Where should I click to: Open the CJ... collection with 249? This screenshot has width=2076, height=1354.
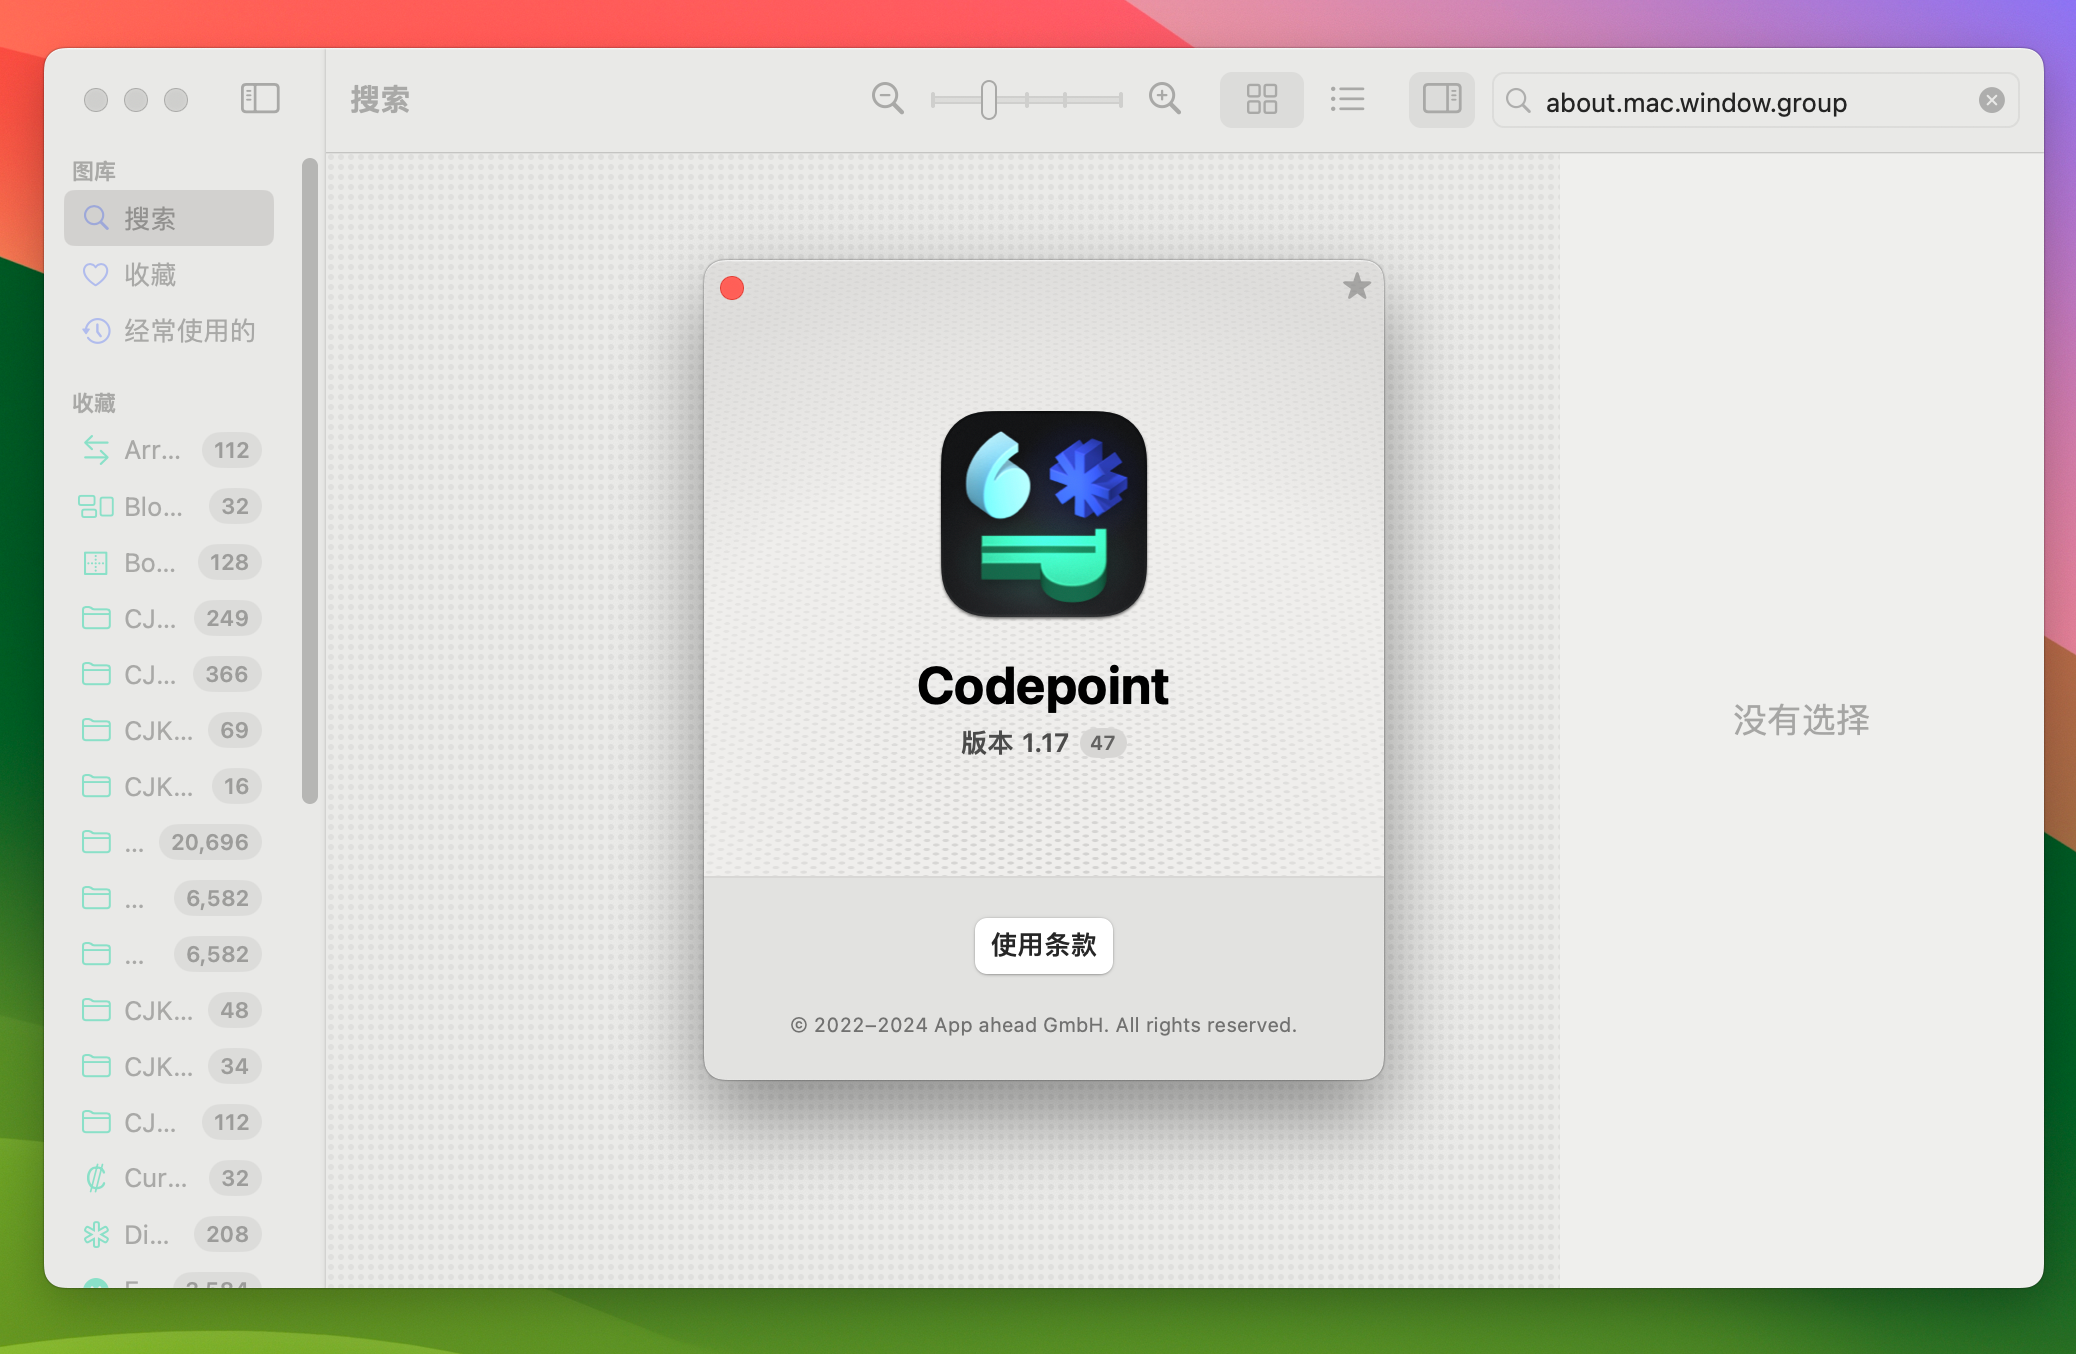tap(169, 618)
